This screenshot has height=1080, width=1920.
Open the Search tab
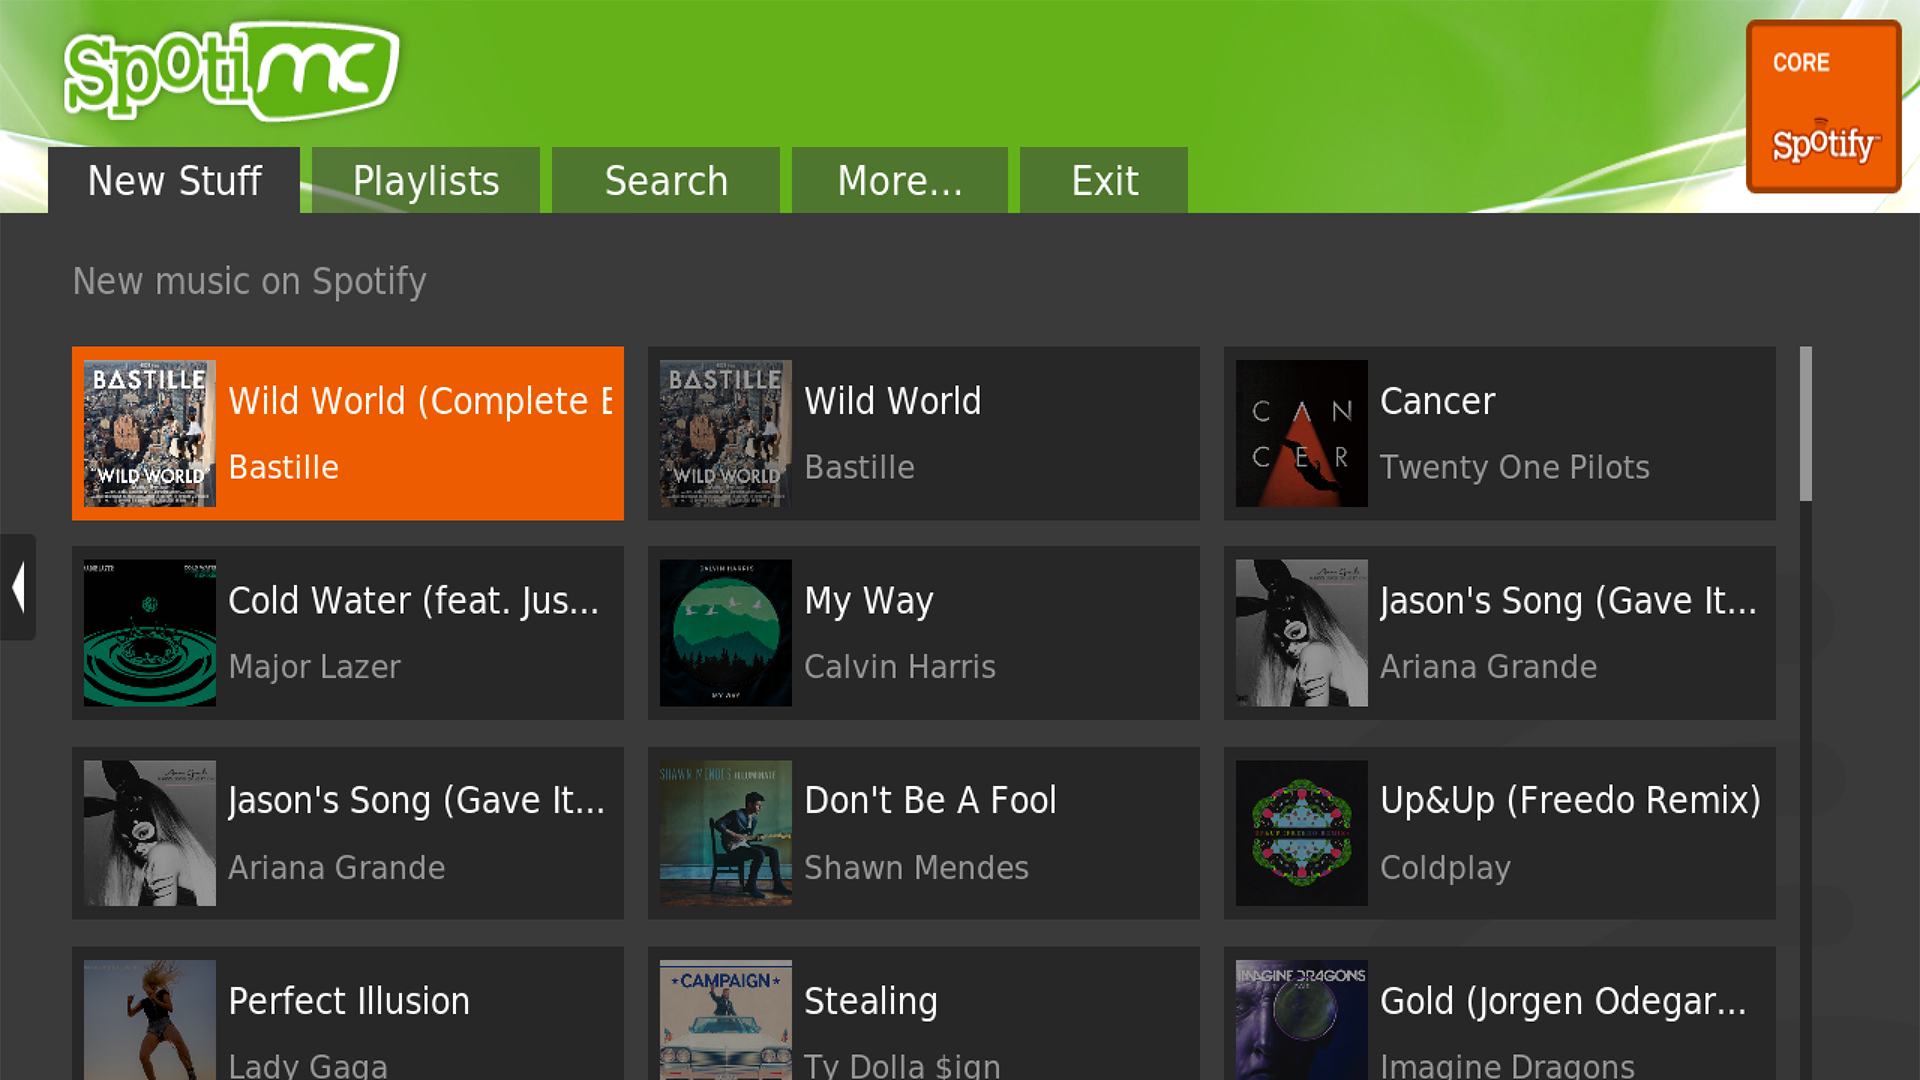coord(666,181)
